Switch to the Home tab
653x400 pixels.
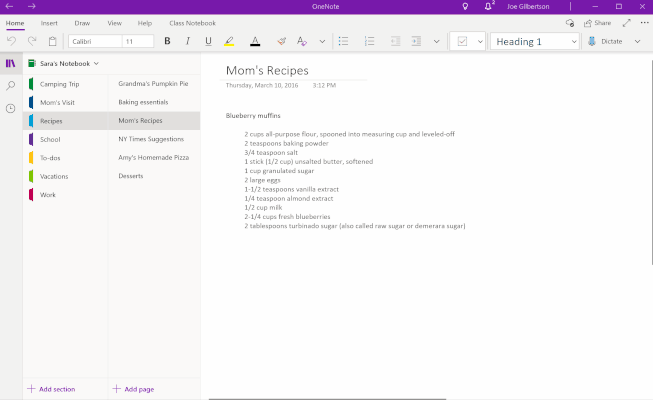[15, 23]
